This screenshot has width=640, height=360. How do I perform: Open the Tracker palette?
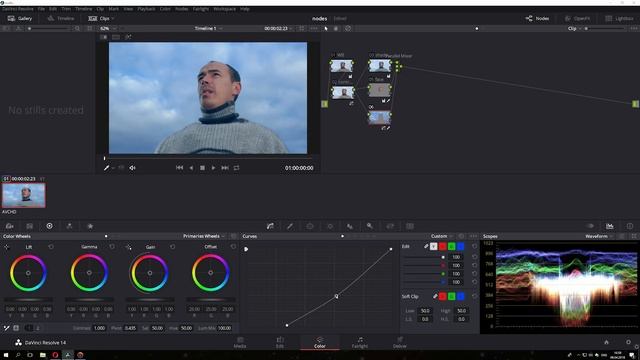tap(330, 226)
